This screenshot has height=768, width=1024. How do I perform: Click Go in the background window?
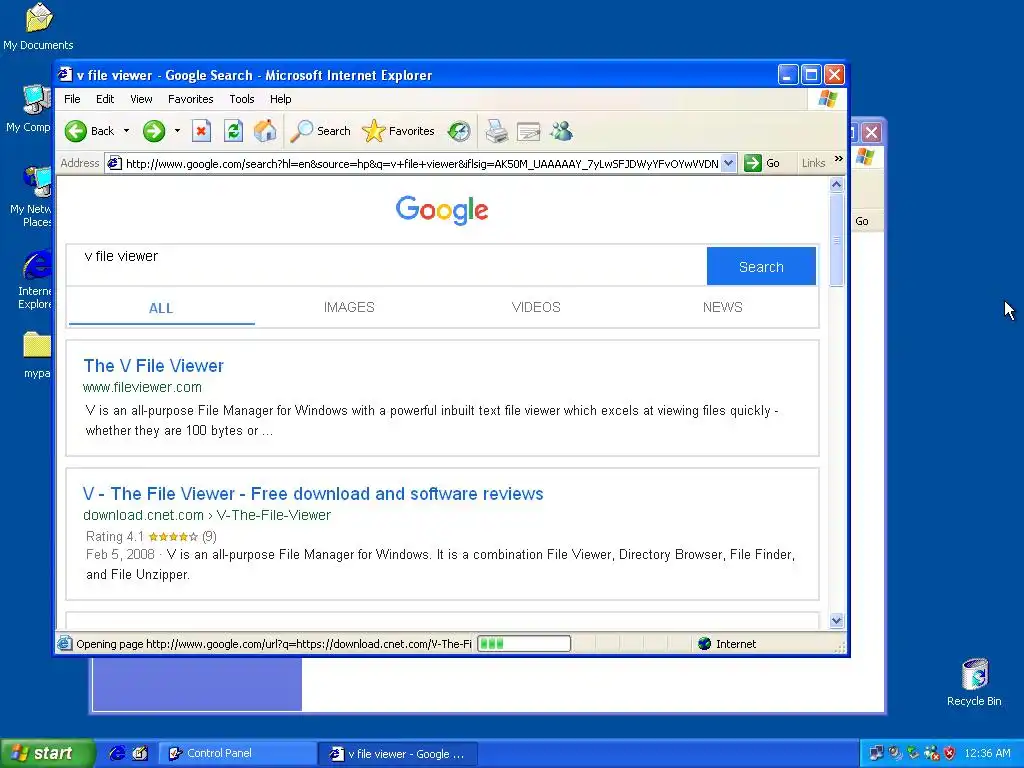point(861,221)
